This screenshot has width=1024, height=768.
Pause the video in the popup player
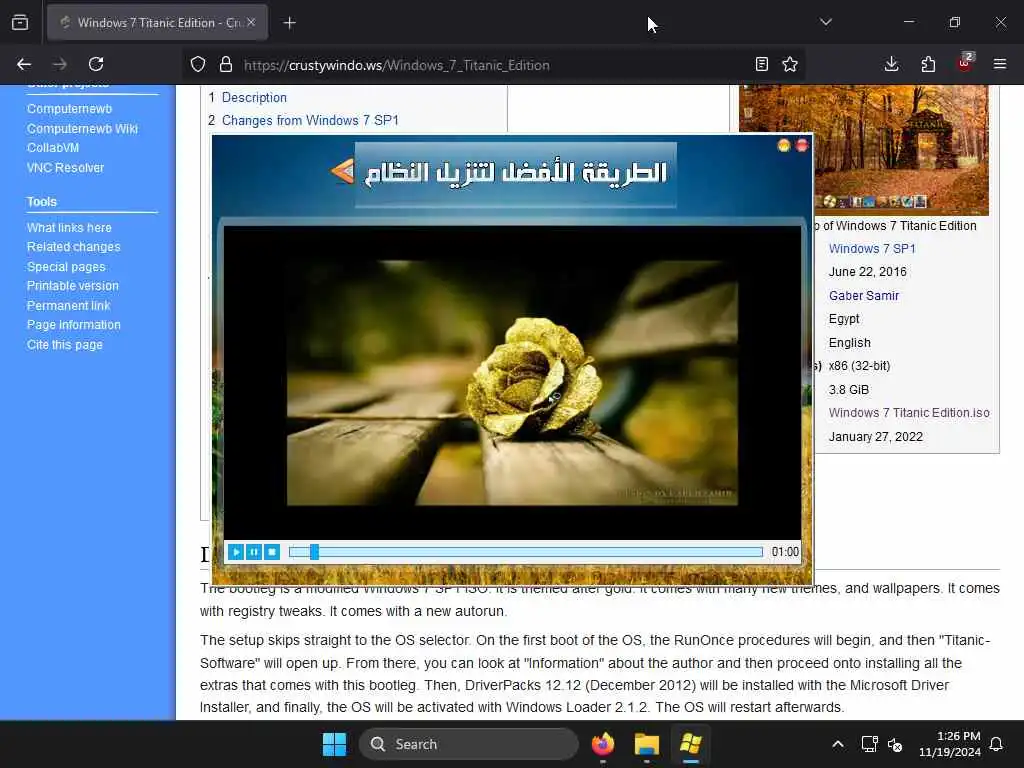pos(254,552)
